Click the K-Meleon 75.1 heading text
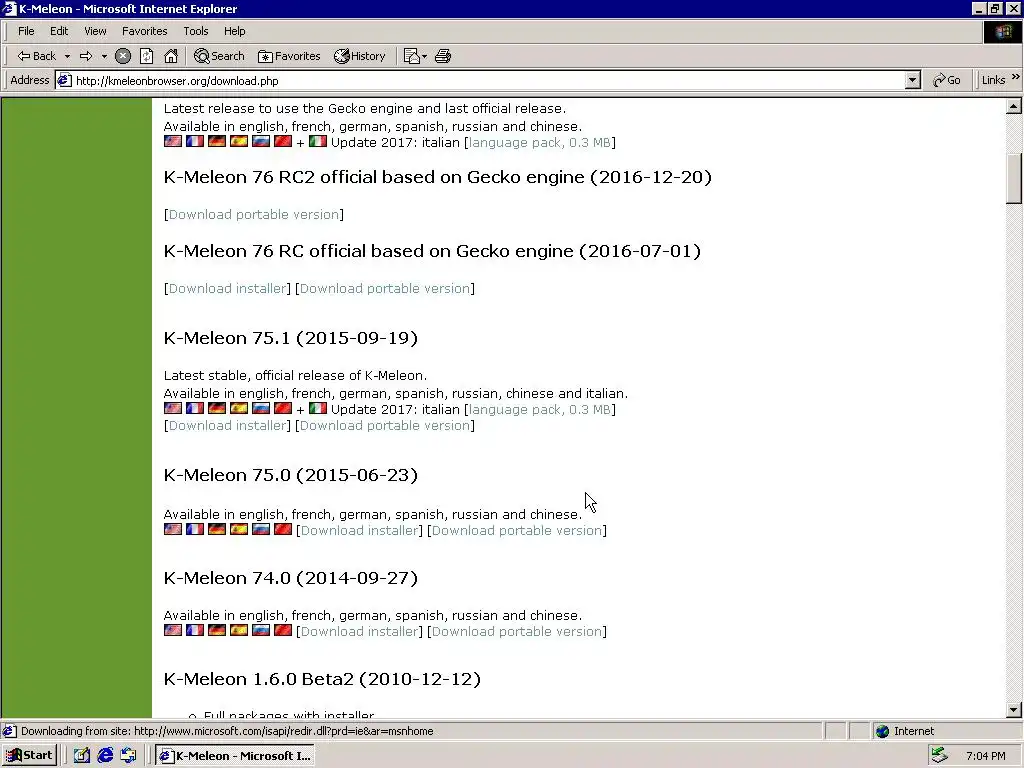Screen dimensions: 1024x768 (291, 338)
